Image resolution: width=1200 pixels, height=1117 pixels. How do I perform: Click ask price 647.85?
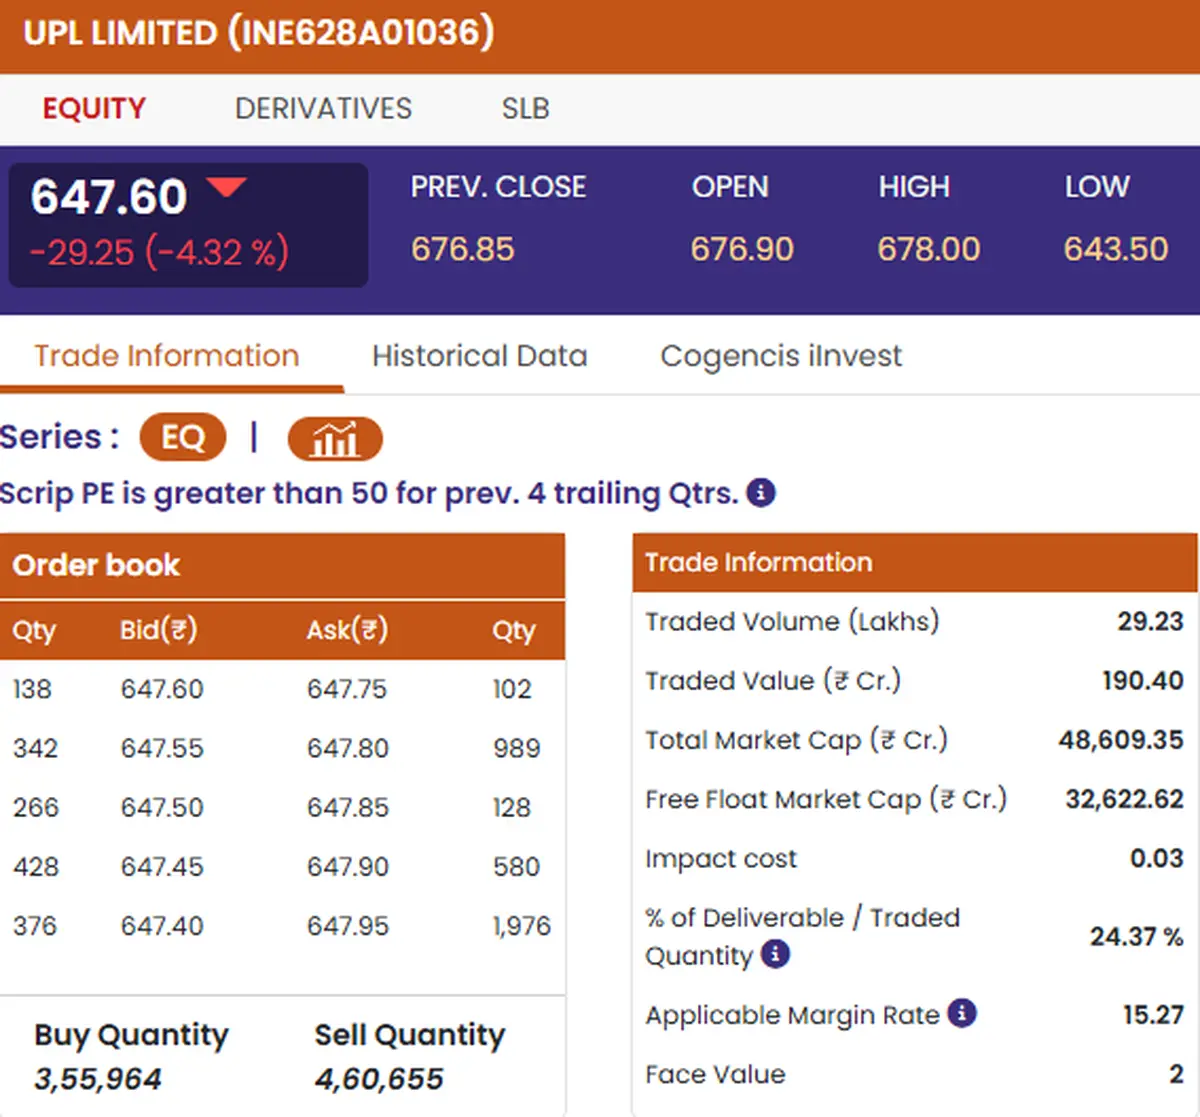click(x=348, y=807)
